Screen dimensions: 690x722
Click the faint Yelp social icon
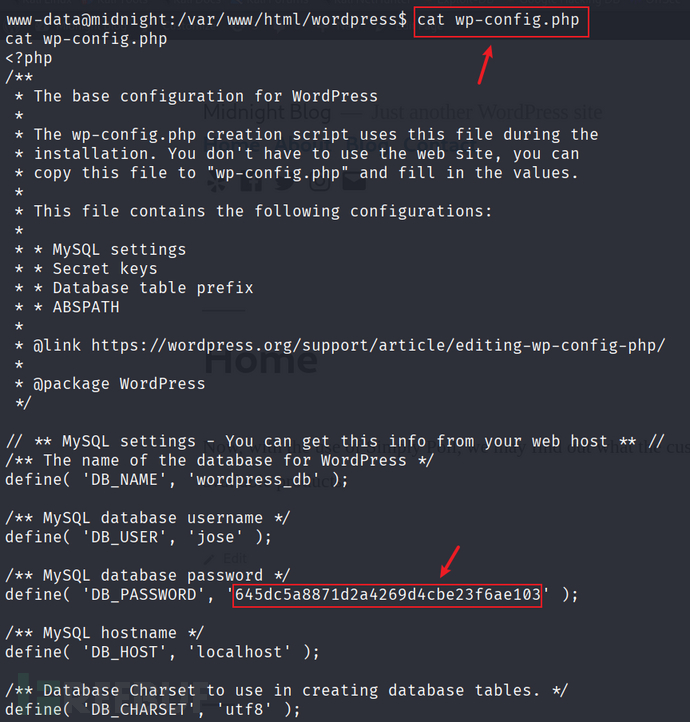click(216, 183)
